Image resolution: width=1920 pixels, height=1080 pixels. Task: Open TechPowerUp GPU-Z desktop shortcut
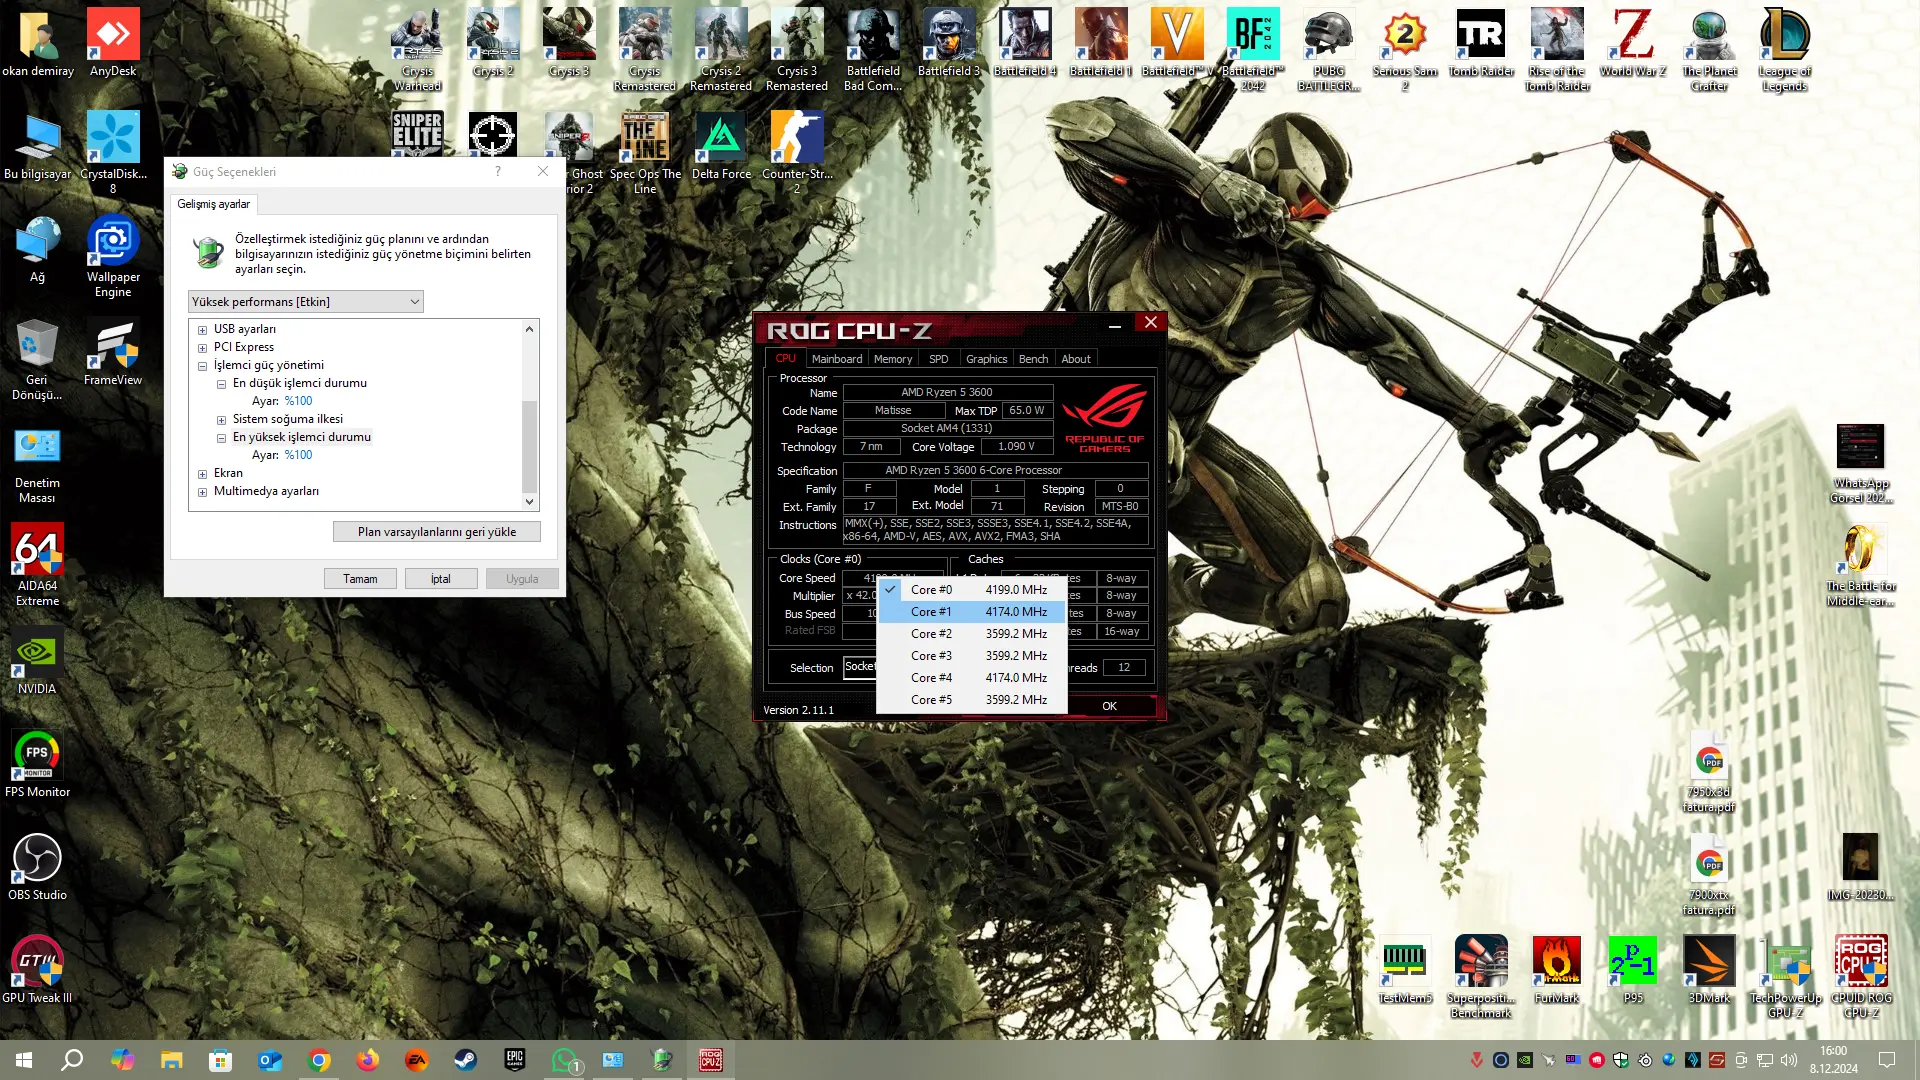(1785, 977)
